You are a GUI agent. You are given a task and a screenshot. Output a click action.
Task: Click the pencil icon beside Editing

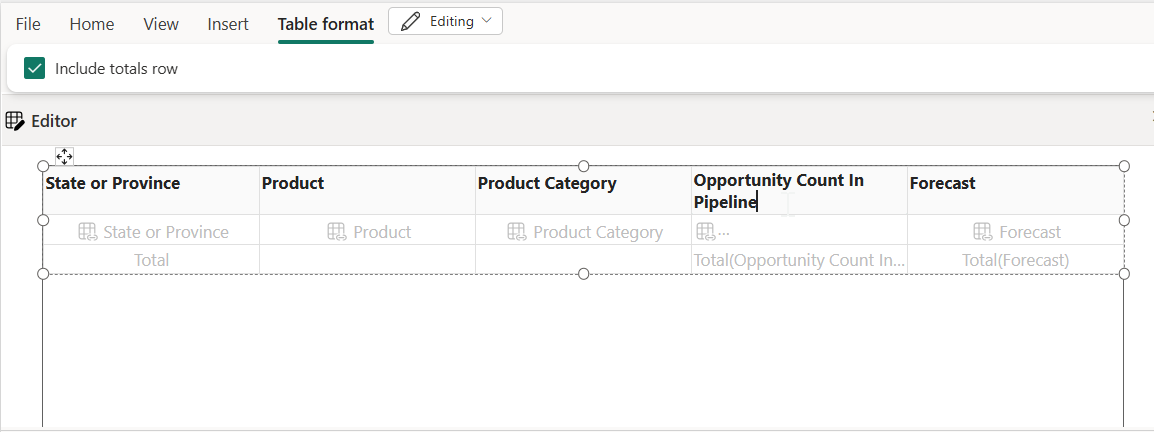coord(410,22)
